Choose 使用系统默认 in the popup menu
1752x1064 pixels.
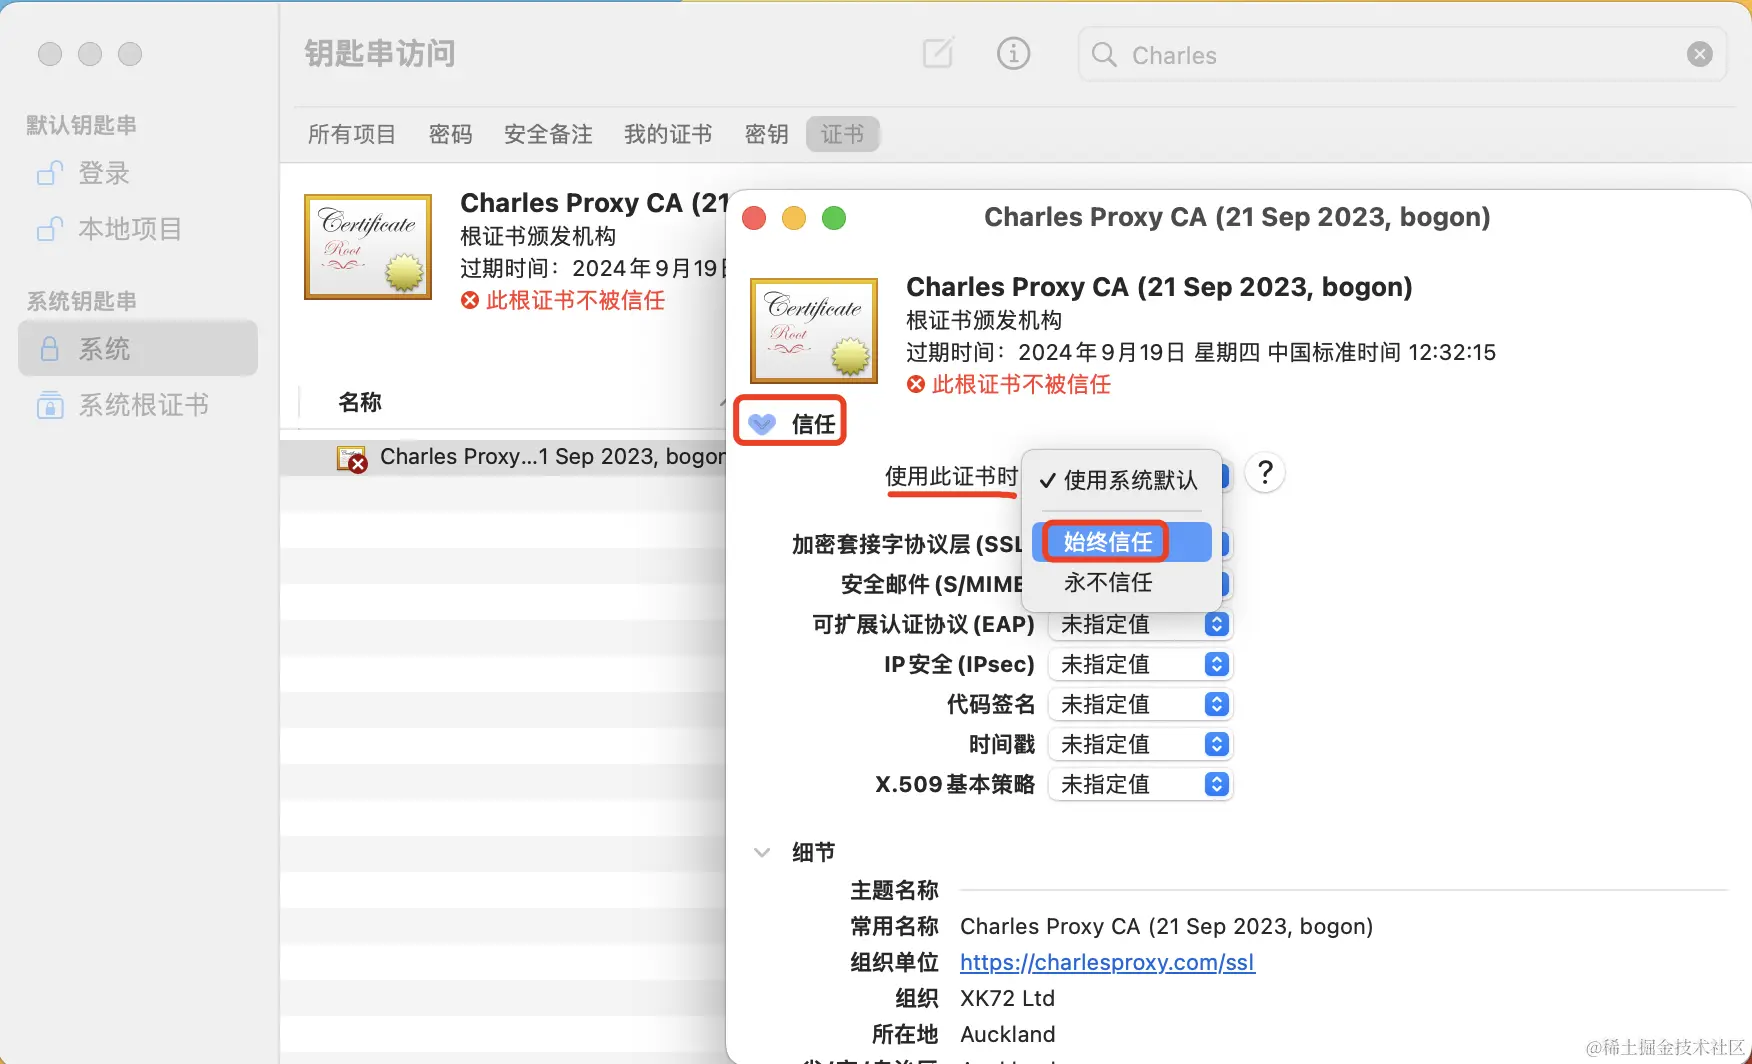click(x=1121, y=480)
